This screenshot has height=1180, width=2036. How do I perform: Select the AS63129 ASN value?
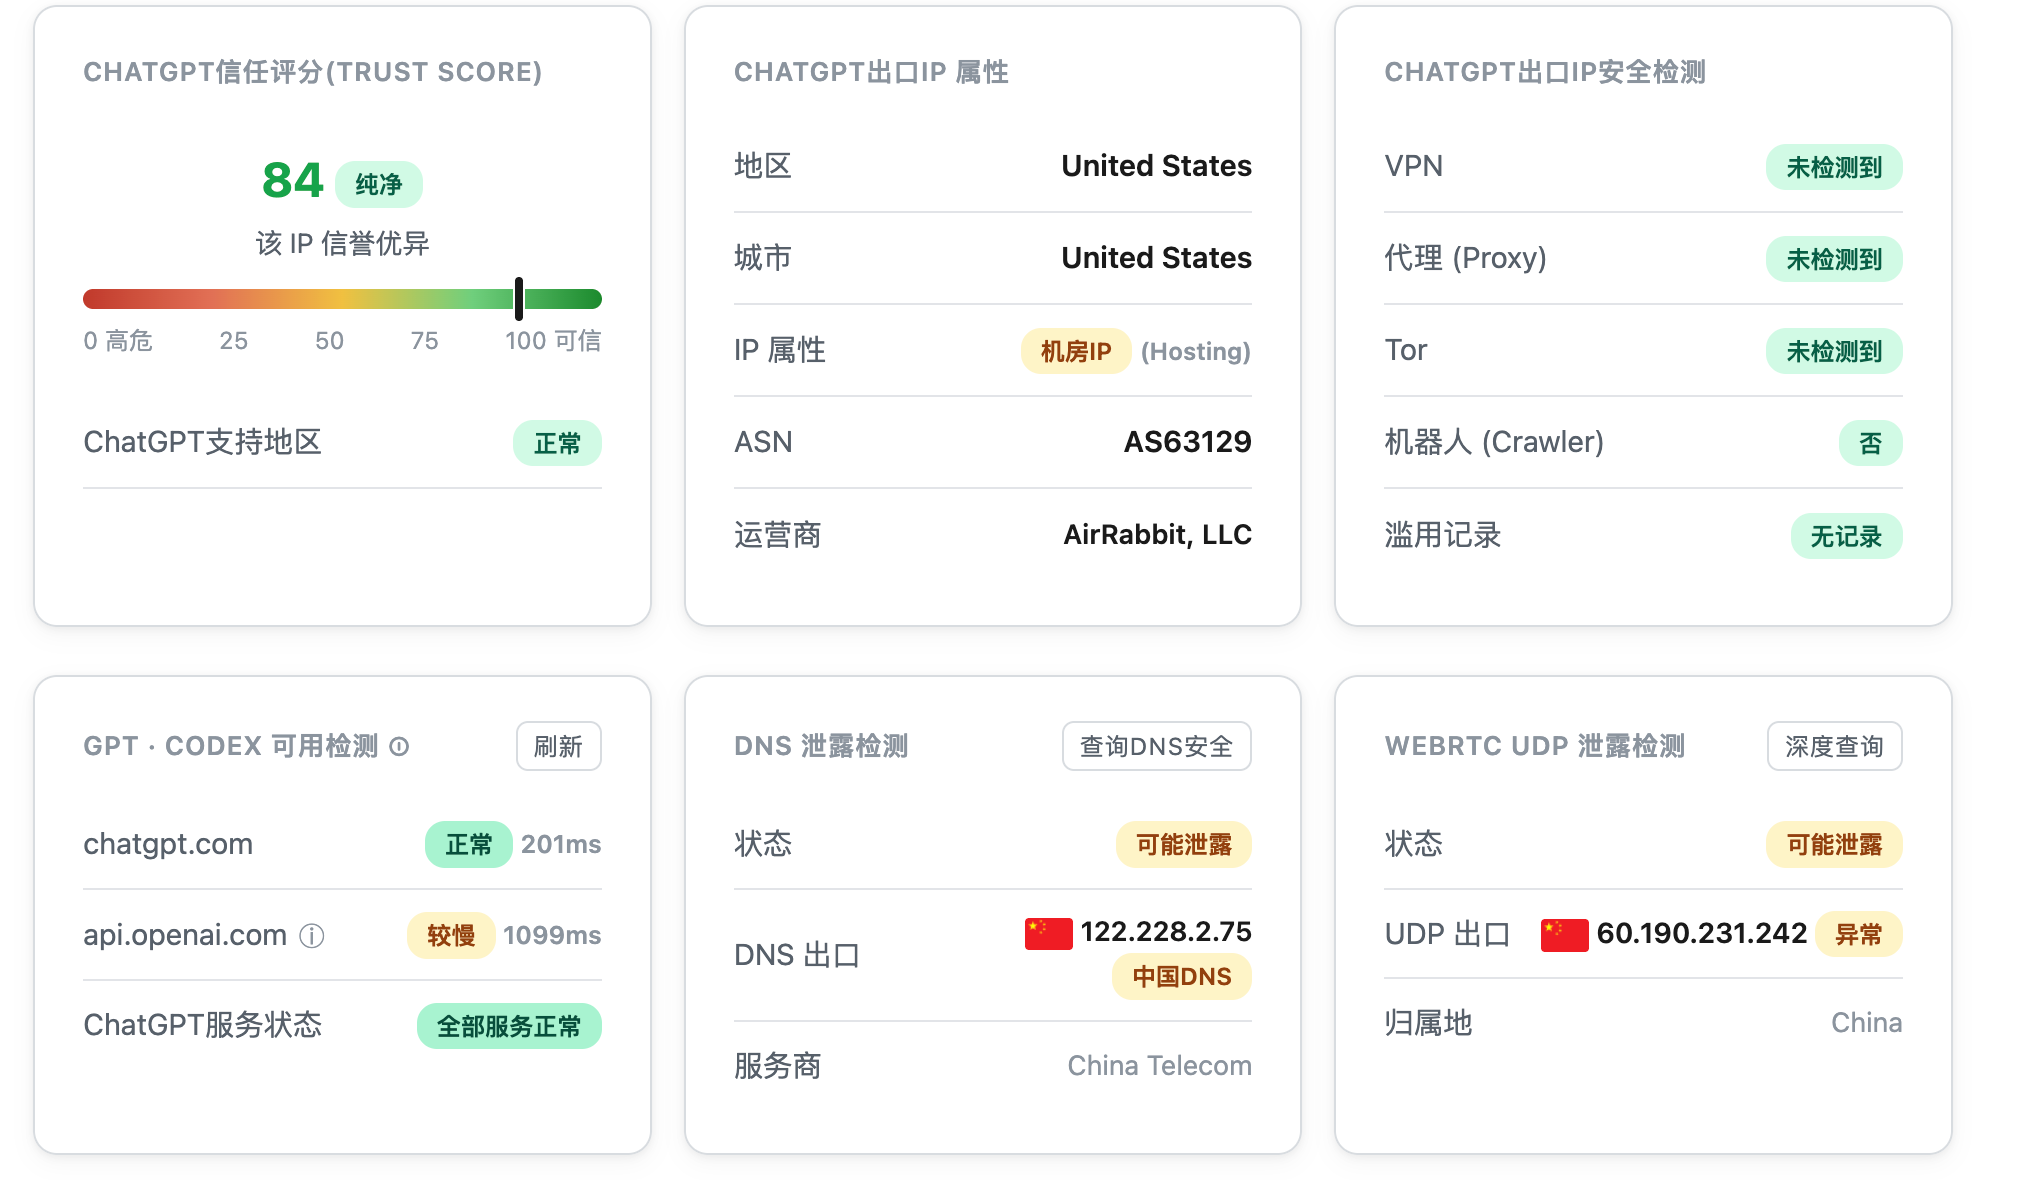pos(1187,442)
